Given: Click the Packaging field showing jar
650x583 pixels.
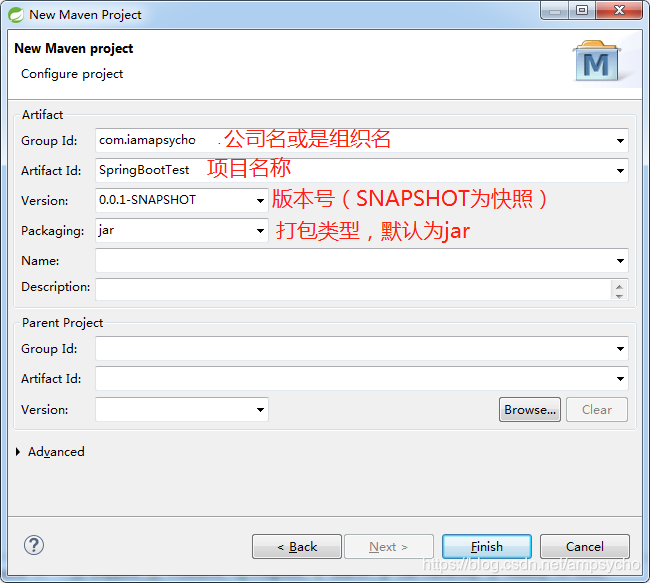Looking at the screenshot, I should tap(182, 231).
